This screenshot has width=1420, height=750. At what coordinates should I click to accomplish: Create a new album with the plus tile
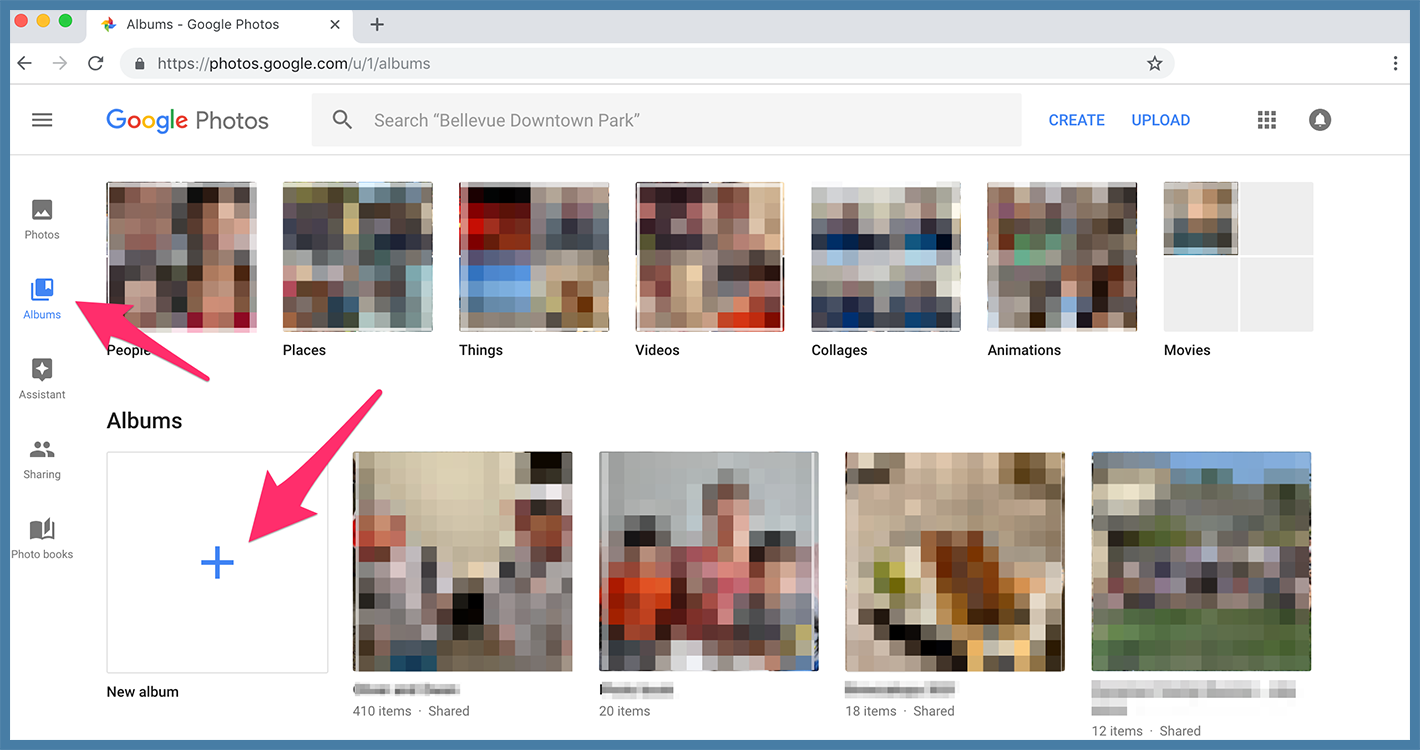tap(217, 562)
